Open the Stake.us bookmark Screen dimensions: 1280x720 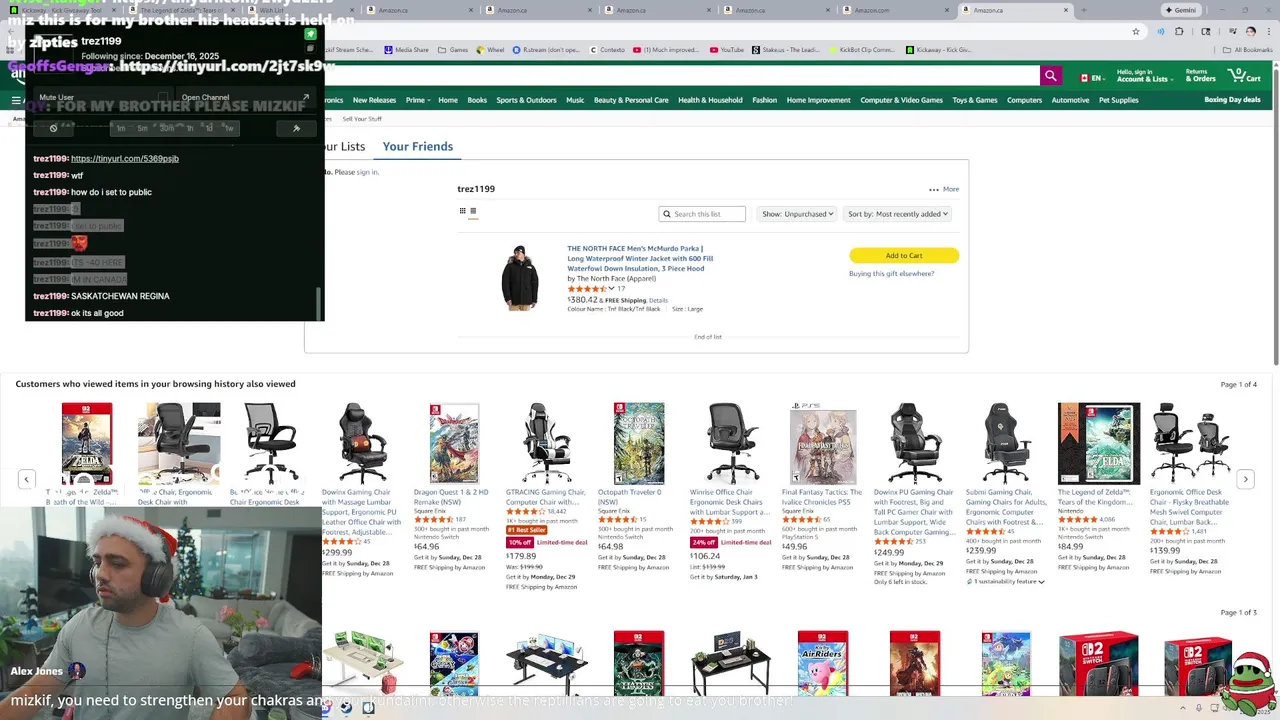pyautogui.click(x=785, y=49)
